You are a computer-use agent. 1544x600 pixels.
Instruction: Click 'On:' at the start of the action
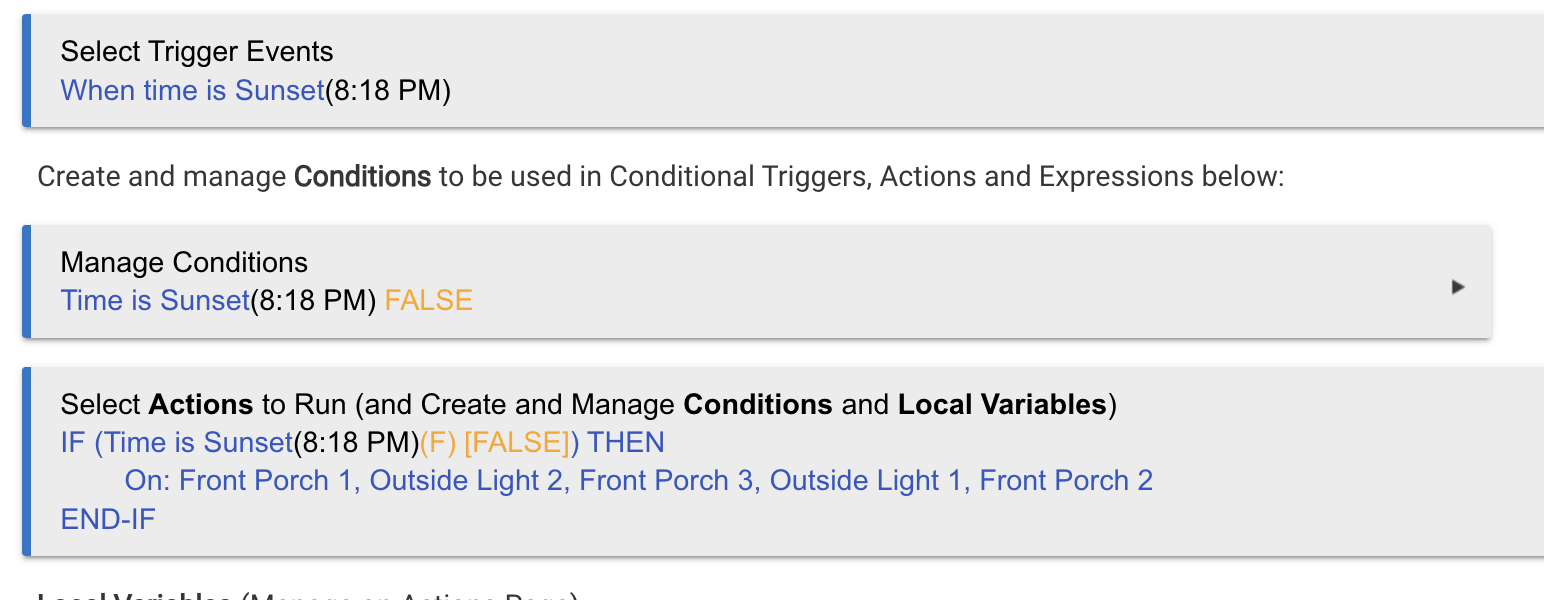pos(146,481)
